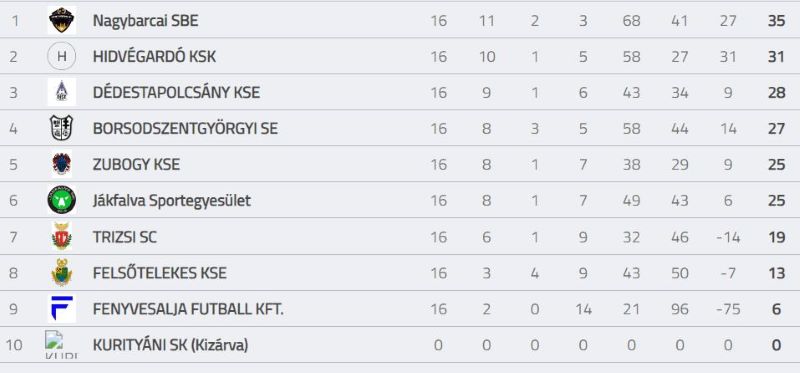Screen dimensions: 800x373
Task: Click the Nagybarcai SBE team logo
Action: (x=62, y=20)
